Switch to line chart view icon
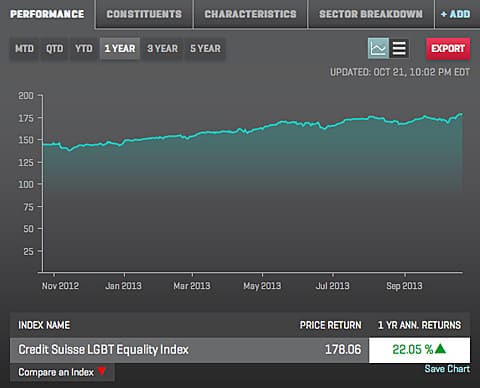The height and width of the screenshot is (388, 480). coord(378,48)
